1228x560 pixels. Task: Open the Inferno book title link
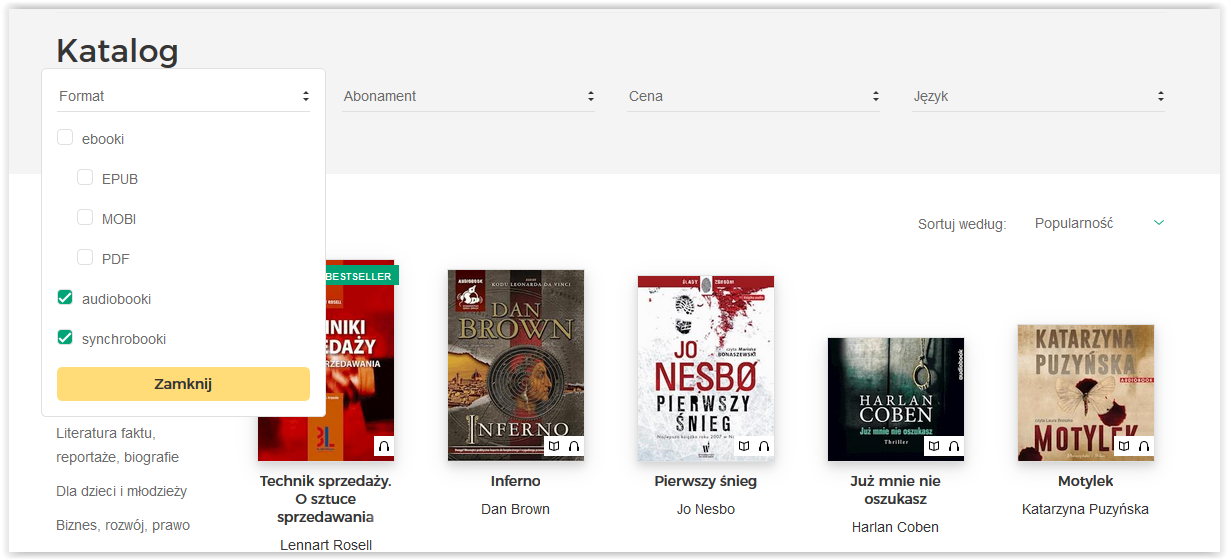pos(516,481)
